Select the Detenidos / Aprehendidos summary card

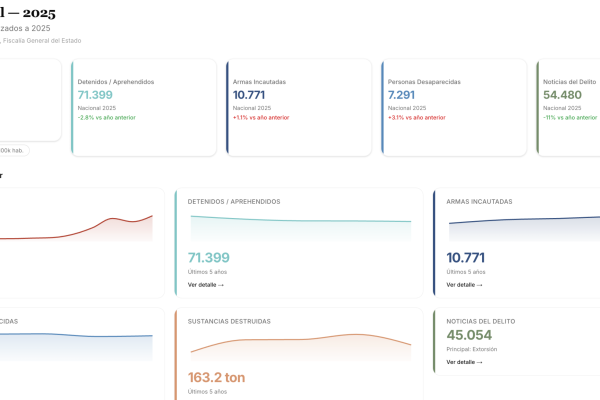point(144,108)
